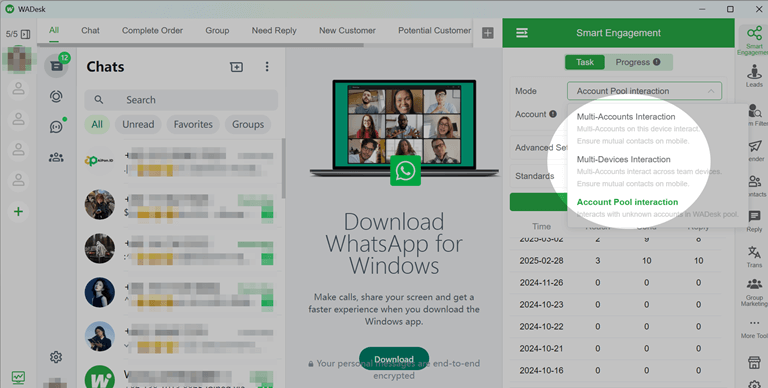768x388 pixels.
Task: Open the Need Reply tab
Action: (x=274, y=30)
